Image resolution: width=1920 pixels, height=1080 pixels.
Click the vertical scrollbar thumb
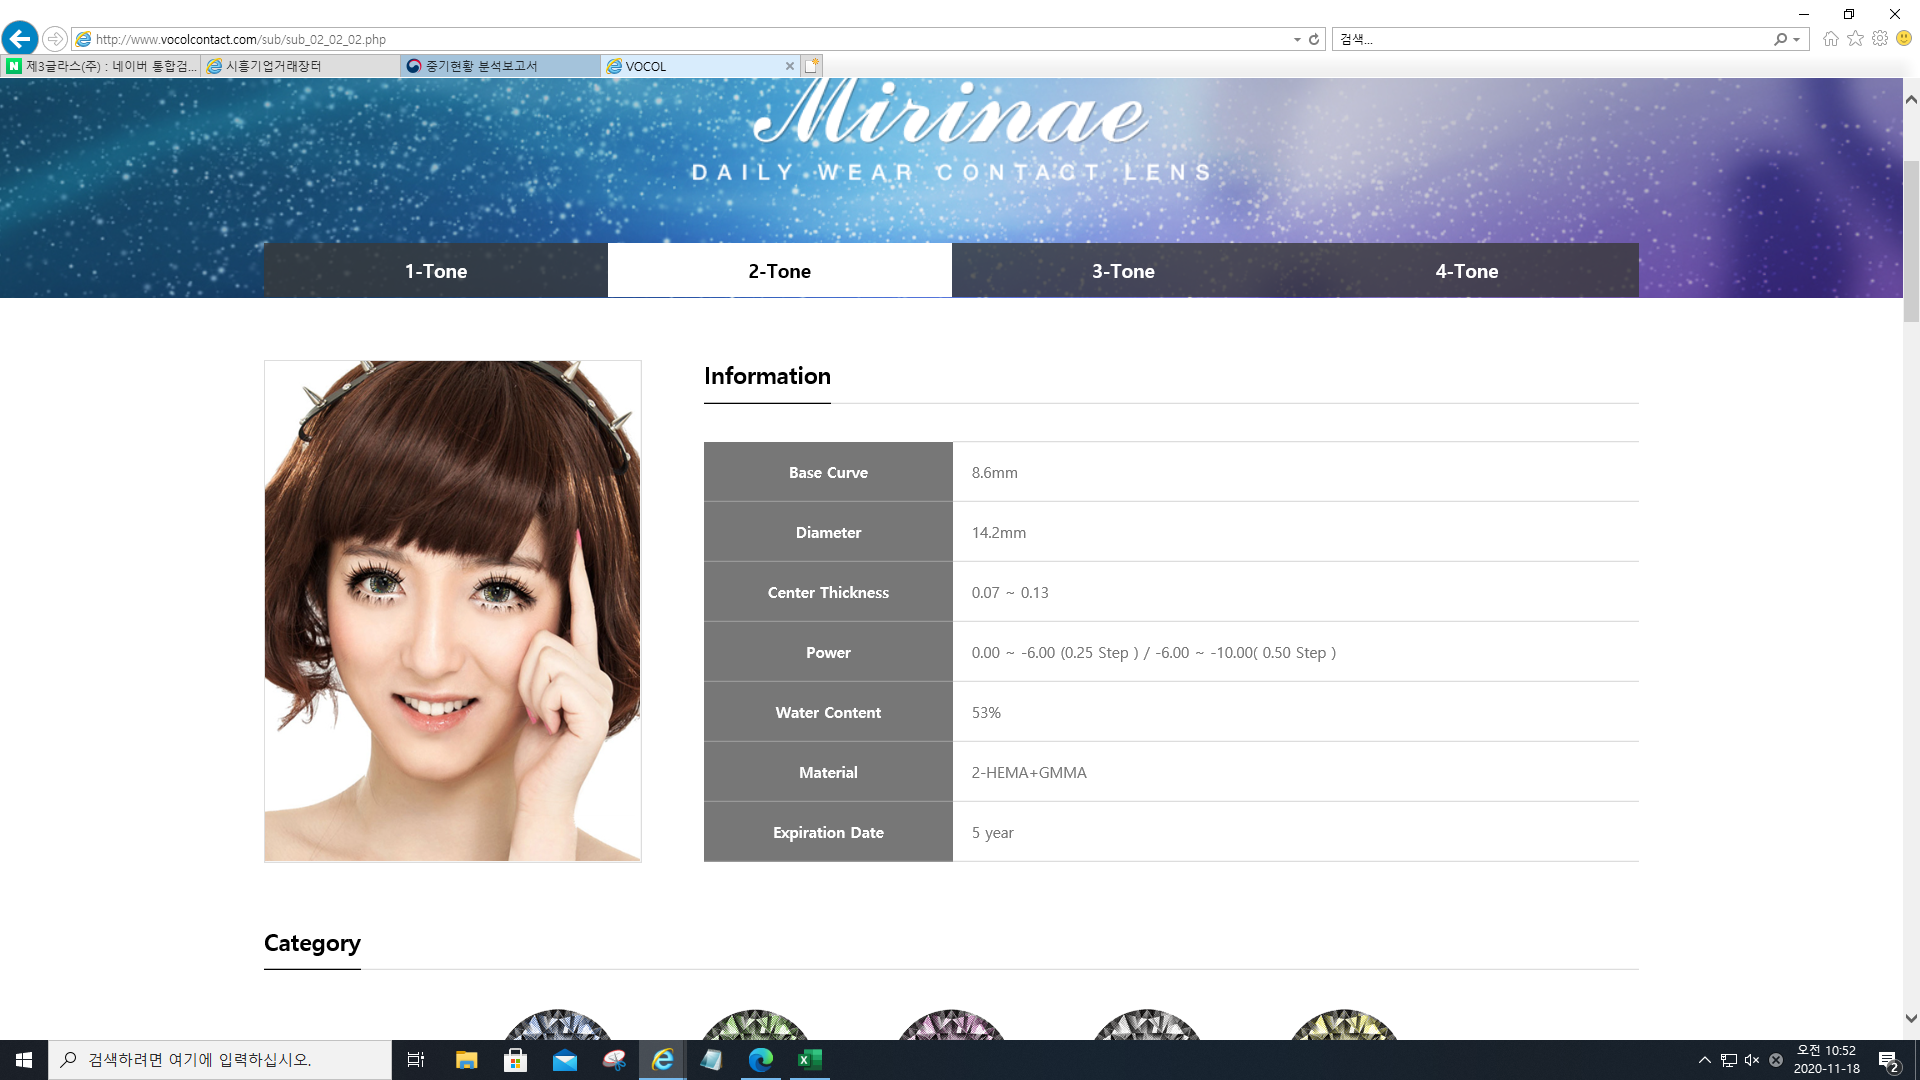[x=1911, y=240]
